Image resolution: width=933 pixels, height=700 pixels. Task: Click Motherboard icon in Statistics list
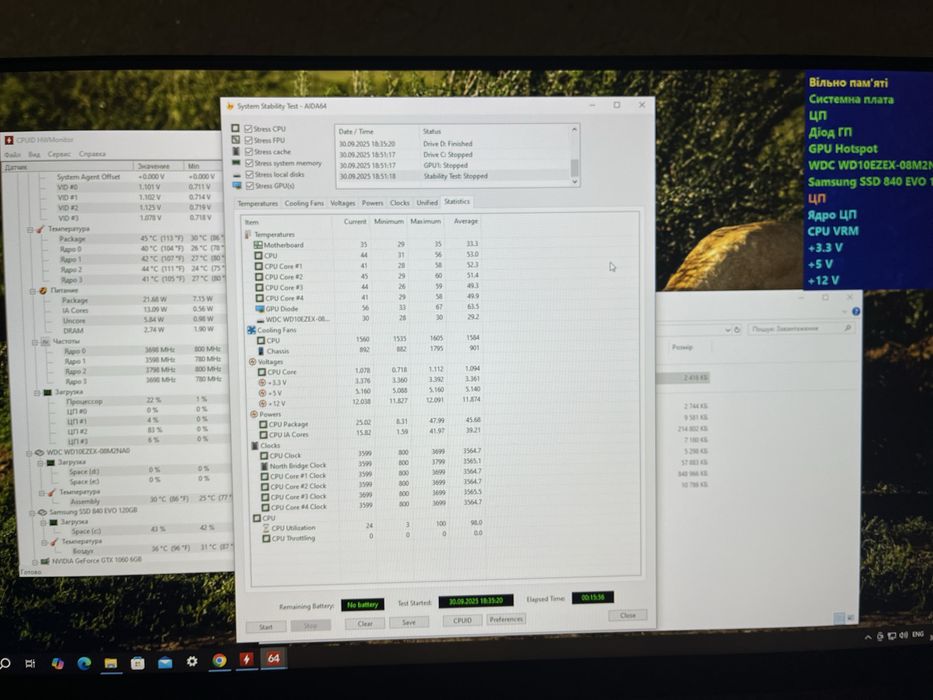[258, 245]
